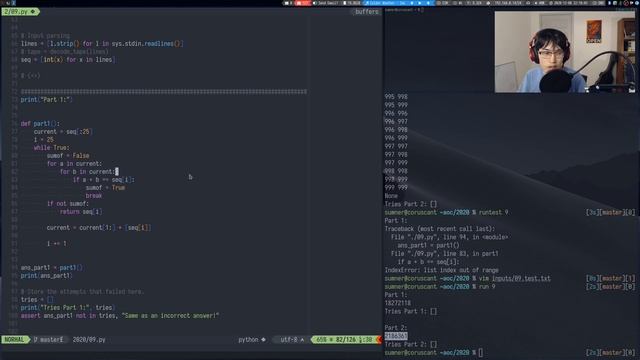The image size is (640, 360).
Task: Click the i = 25 line
Action: click(44, 140)
